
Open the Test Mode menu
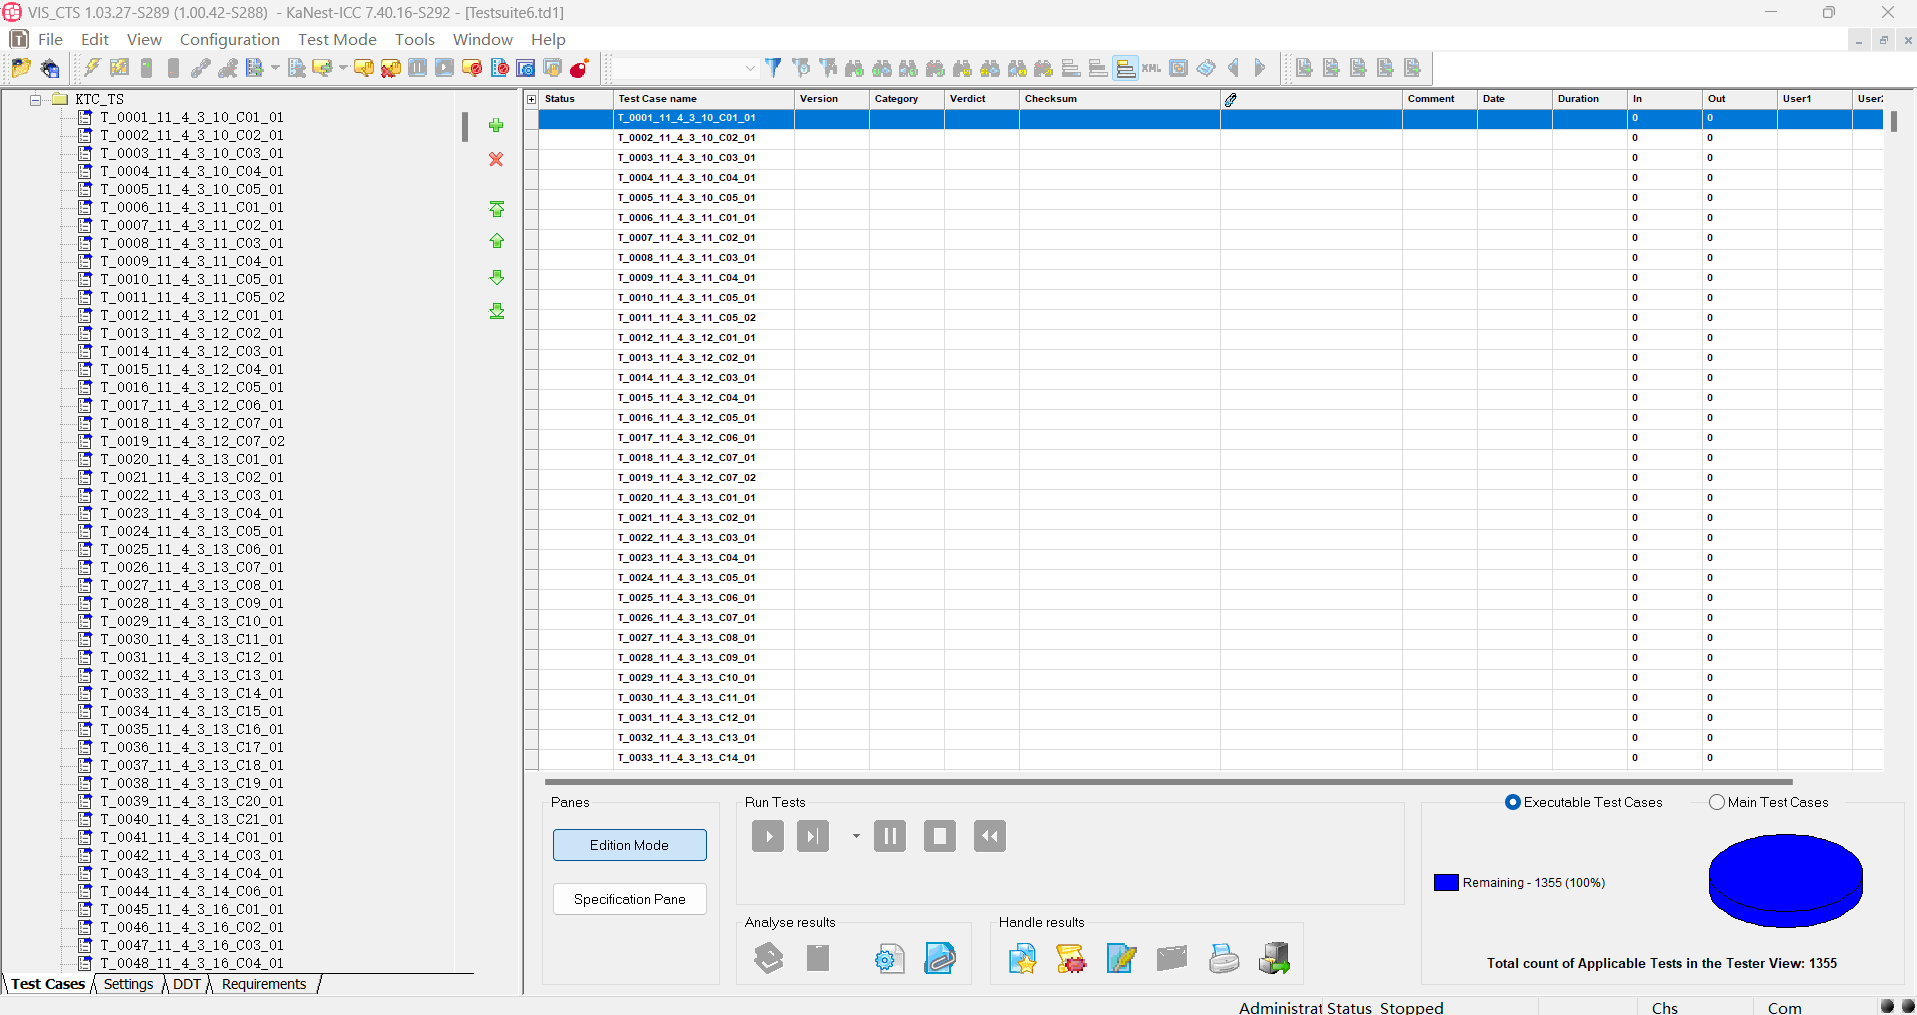pos(337,39)
